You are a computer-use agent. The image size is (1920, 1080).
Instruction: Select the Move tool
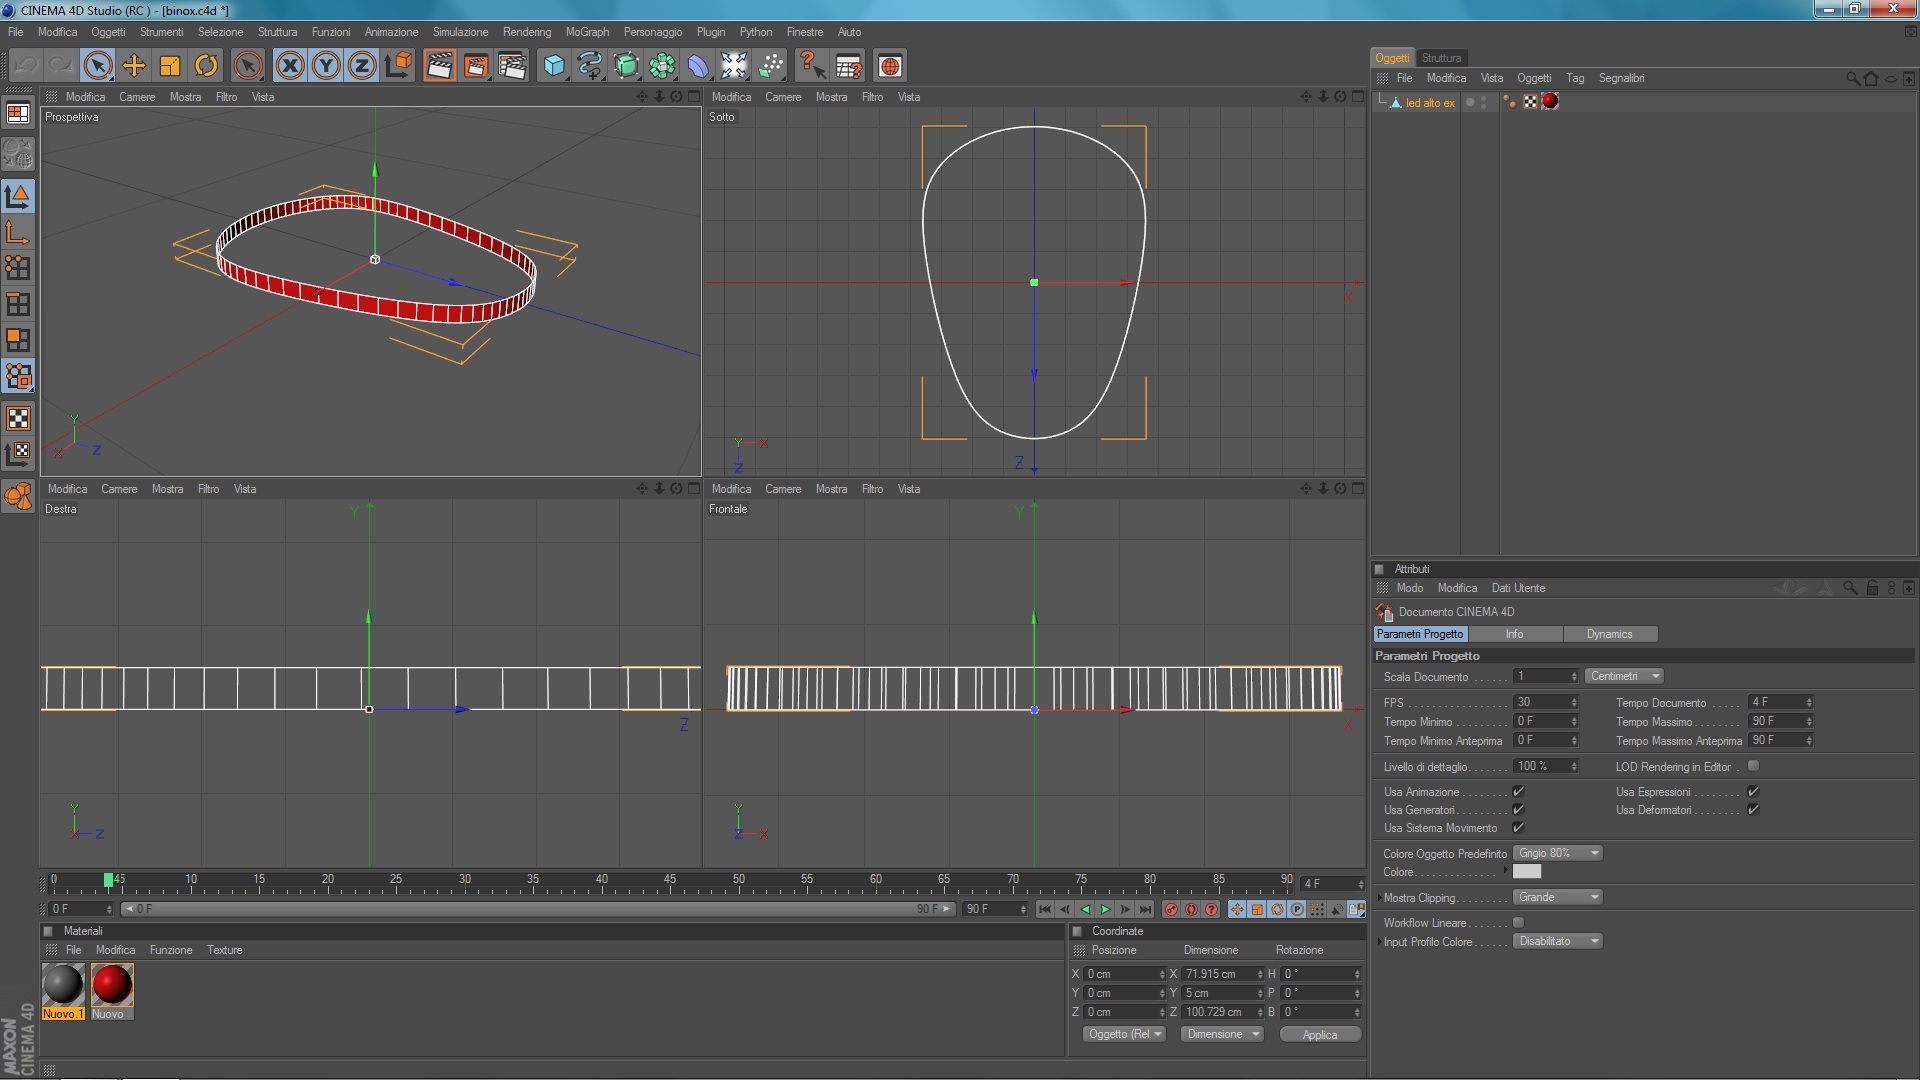(x=134, y=66)
